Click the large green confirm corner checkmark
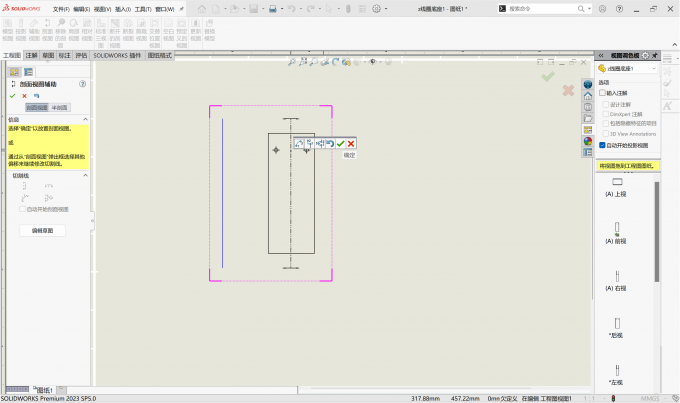The image size is (680, 403). point(548,77)
